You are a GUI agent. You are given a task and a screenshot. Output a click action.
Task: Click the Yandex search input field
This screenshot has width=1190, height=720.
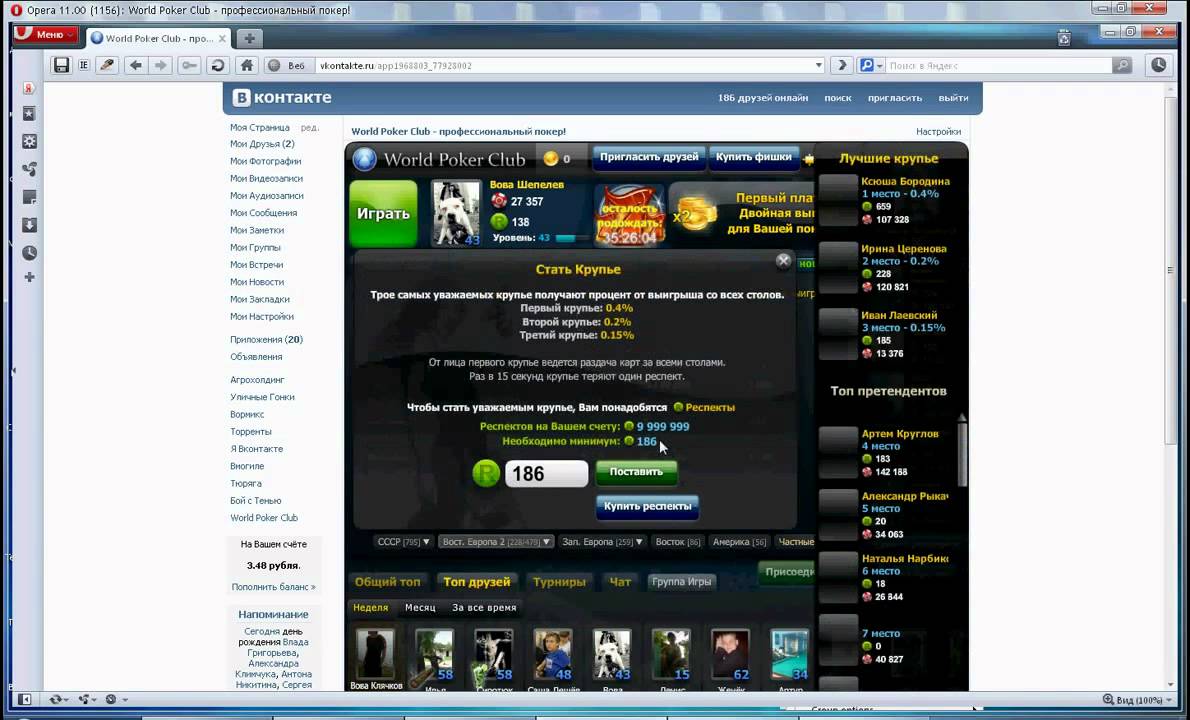(x=999, y=65)
